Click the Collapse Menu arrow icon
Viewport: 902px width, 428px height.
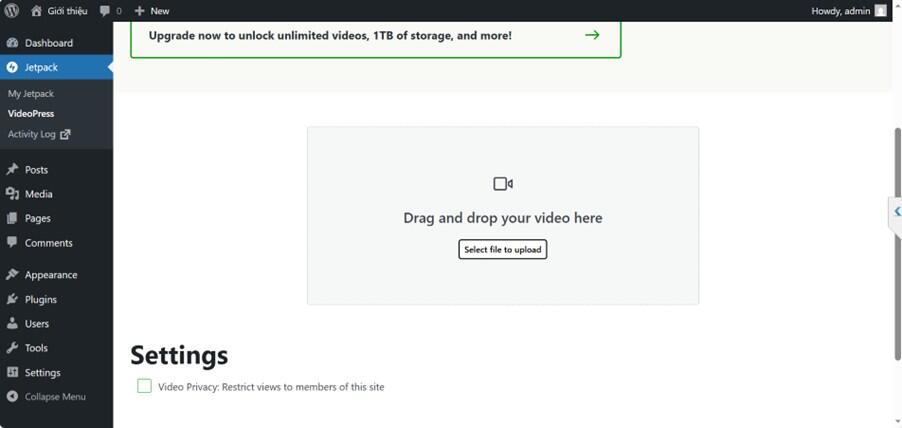coord(12,396)
